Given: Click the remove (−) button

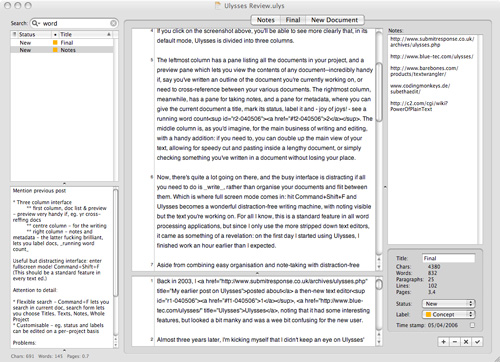Looking at the screenshot, I should tap(455, 342).
